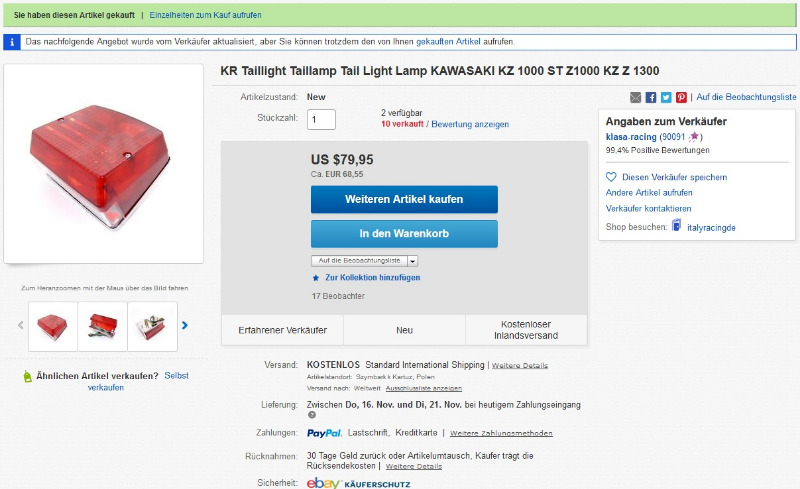Viewport: 800px width, 489px height.
Task: Open Weitere Zahlungsmethoden link
Action: 501,434
